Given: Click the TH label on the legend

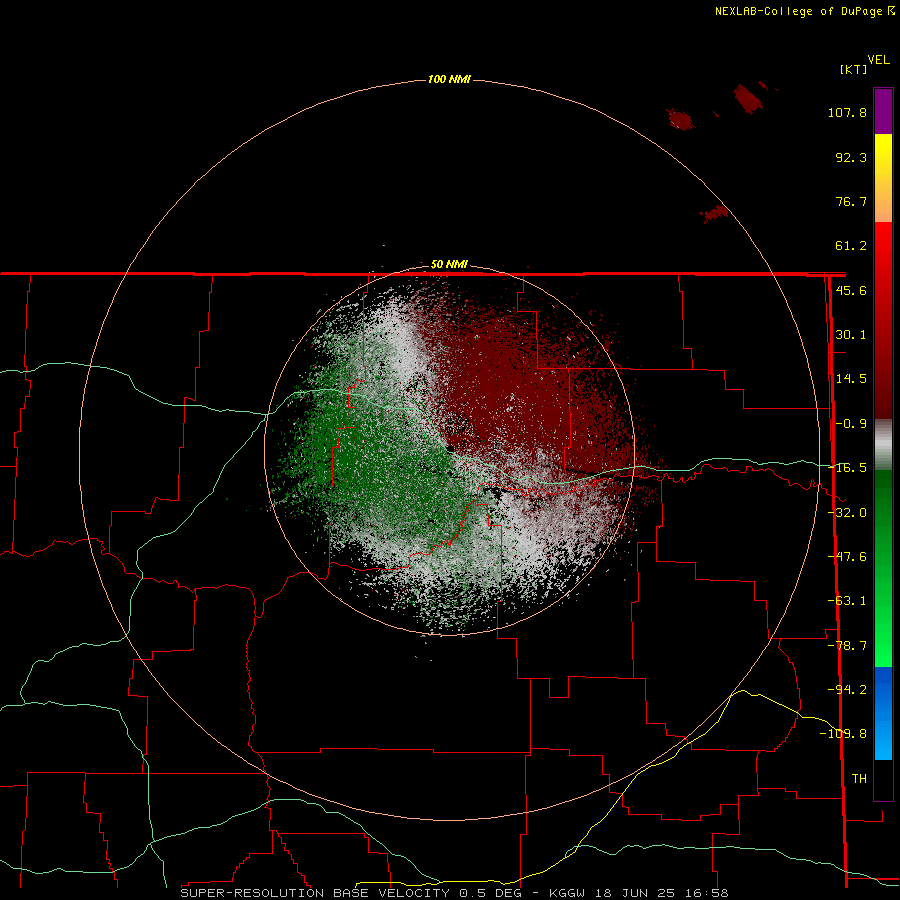Looking at the screenshot, I should (859, 779).
